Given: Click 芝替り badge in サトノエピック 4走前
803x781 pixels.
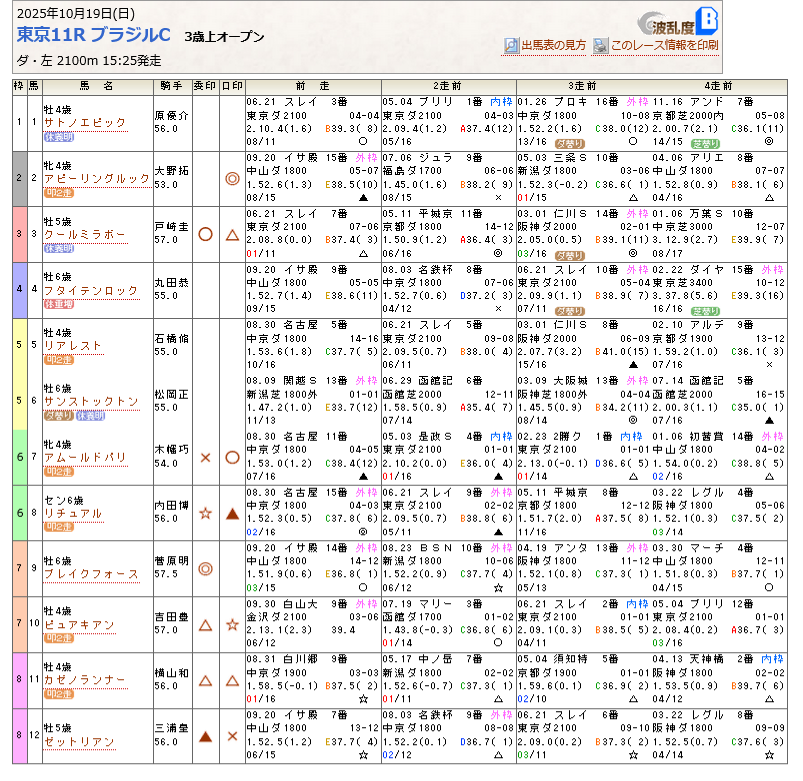Looking at the screenshot, I should coord(705,144).
